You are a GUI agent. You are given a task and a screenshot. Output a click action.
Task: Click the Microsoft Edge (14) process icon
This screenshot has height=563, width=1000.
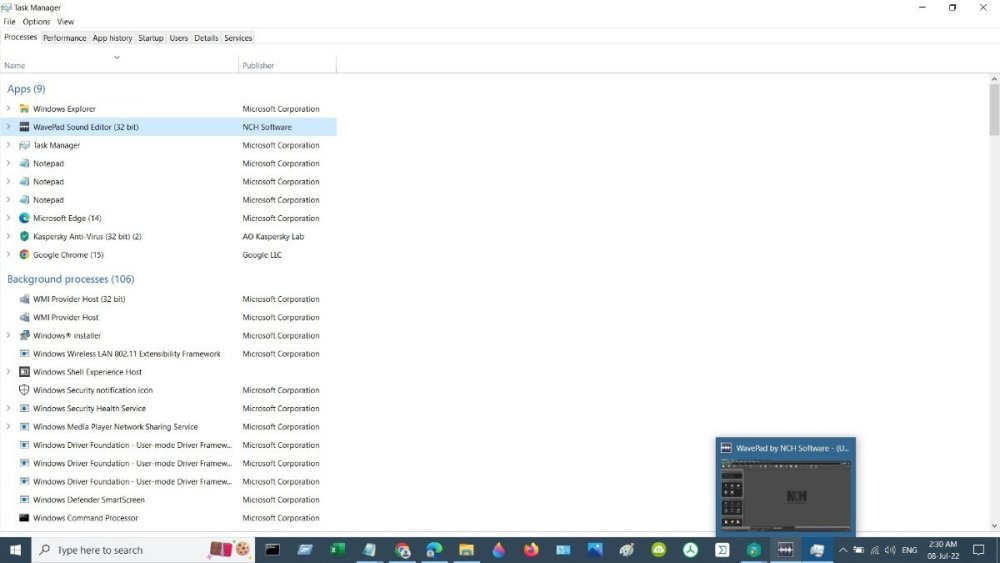pos(24,218)
